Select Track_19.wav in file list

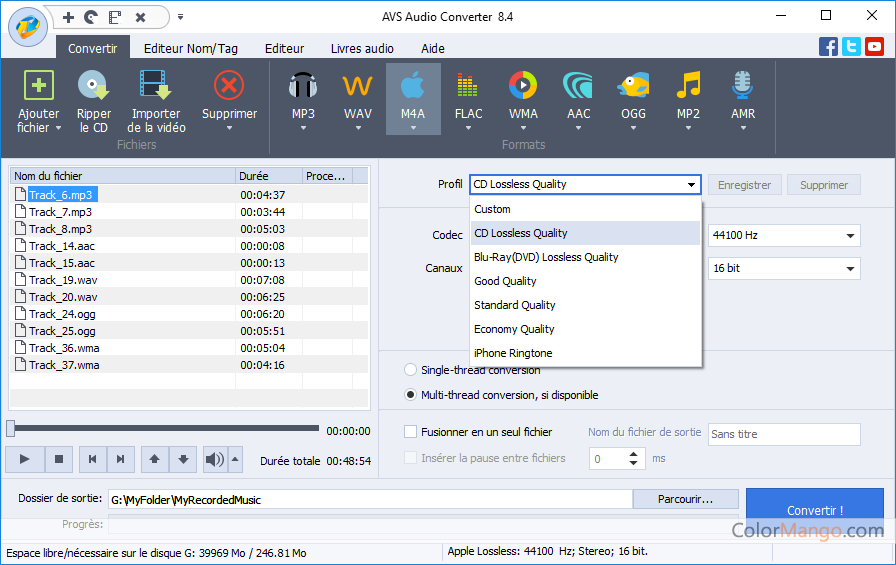pyautogui.click(x=63, y=280)
